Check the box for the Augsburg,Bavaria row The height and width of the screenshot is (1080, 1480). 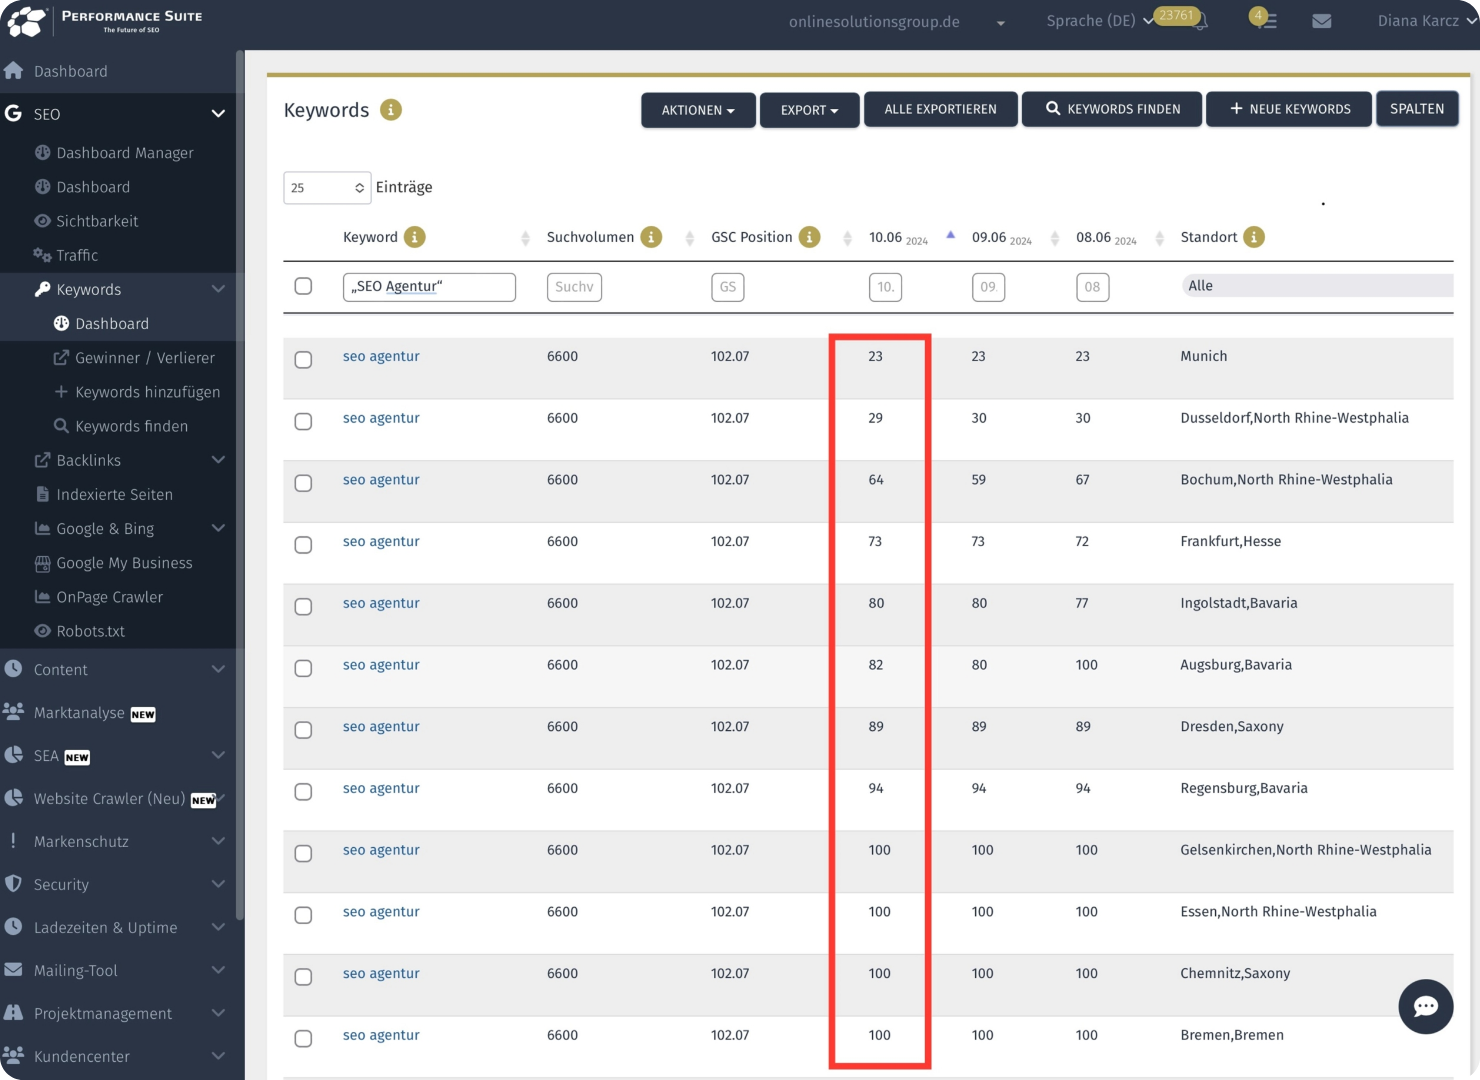304,668
